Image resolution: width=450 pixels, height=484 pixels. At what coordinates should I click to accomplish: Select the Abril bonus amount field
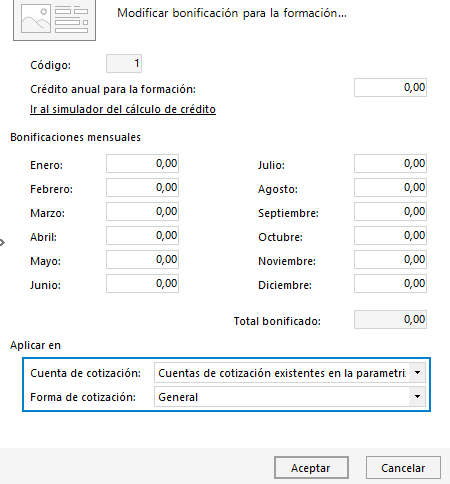(x=142, y=235)
